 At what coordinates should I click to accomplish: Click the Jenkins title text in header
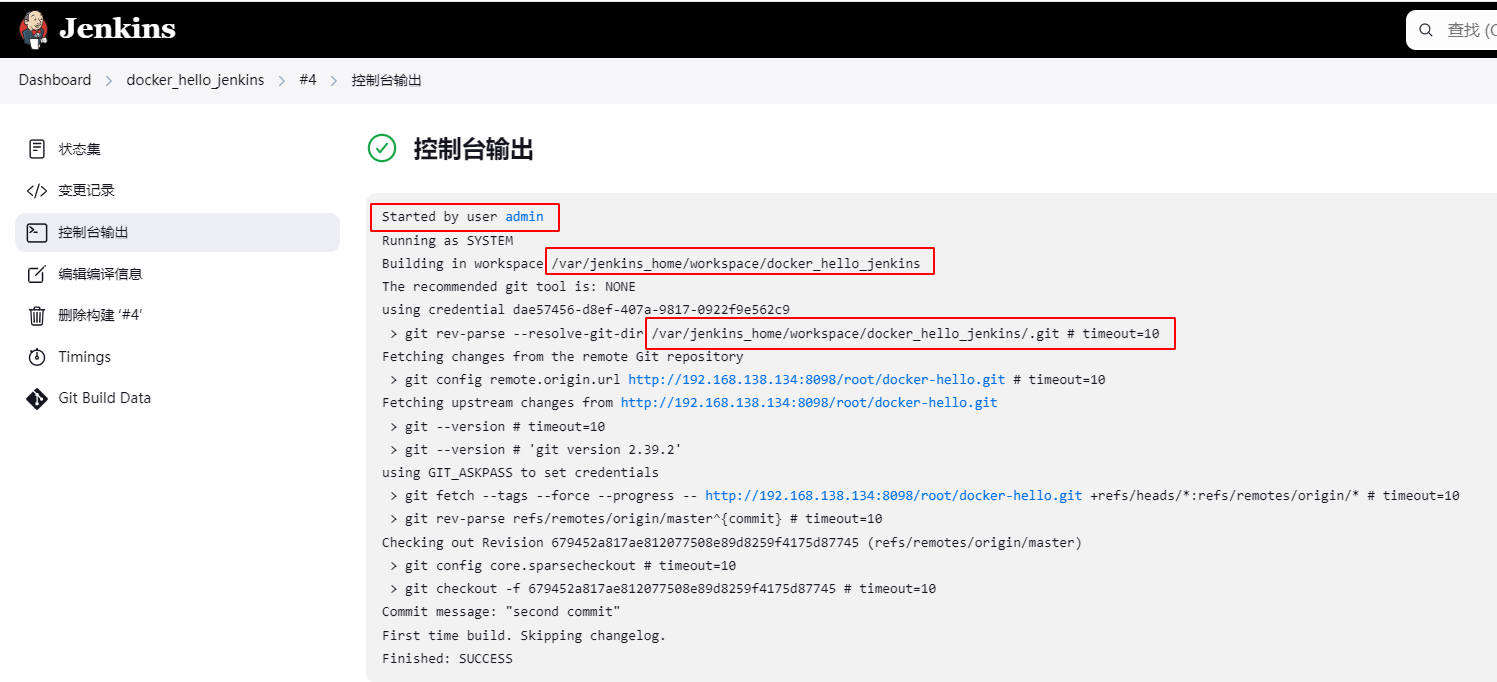point(118,29)
